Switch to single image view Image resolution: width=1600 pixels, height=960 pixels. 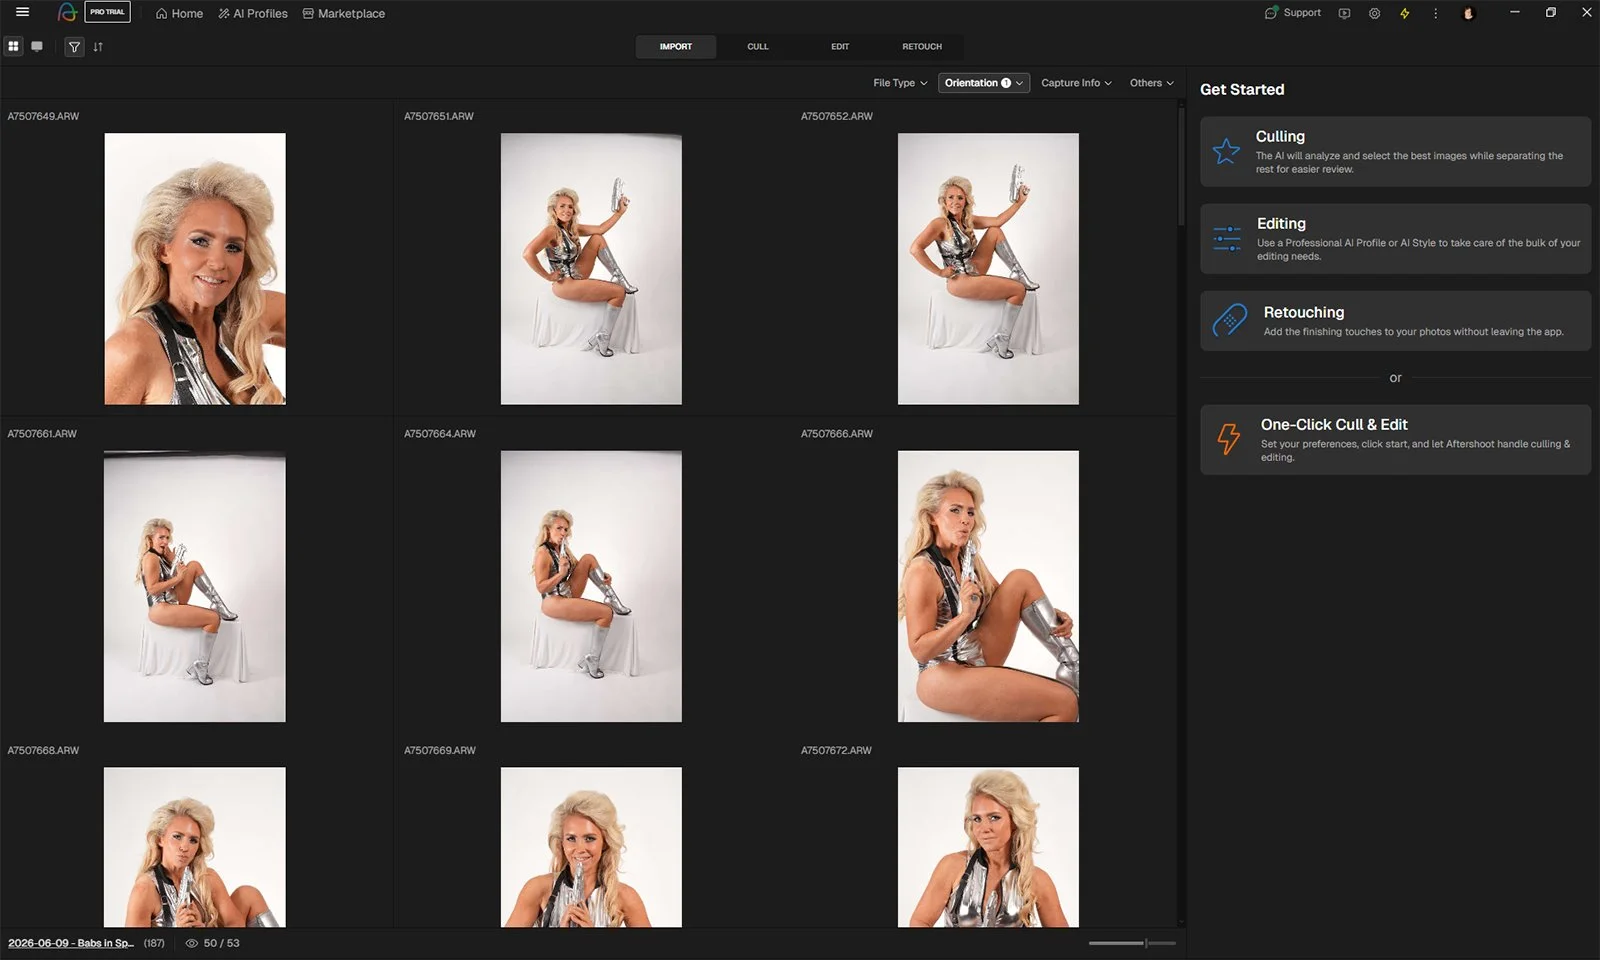[x=37, y=46]
